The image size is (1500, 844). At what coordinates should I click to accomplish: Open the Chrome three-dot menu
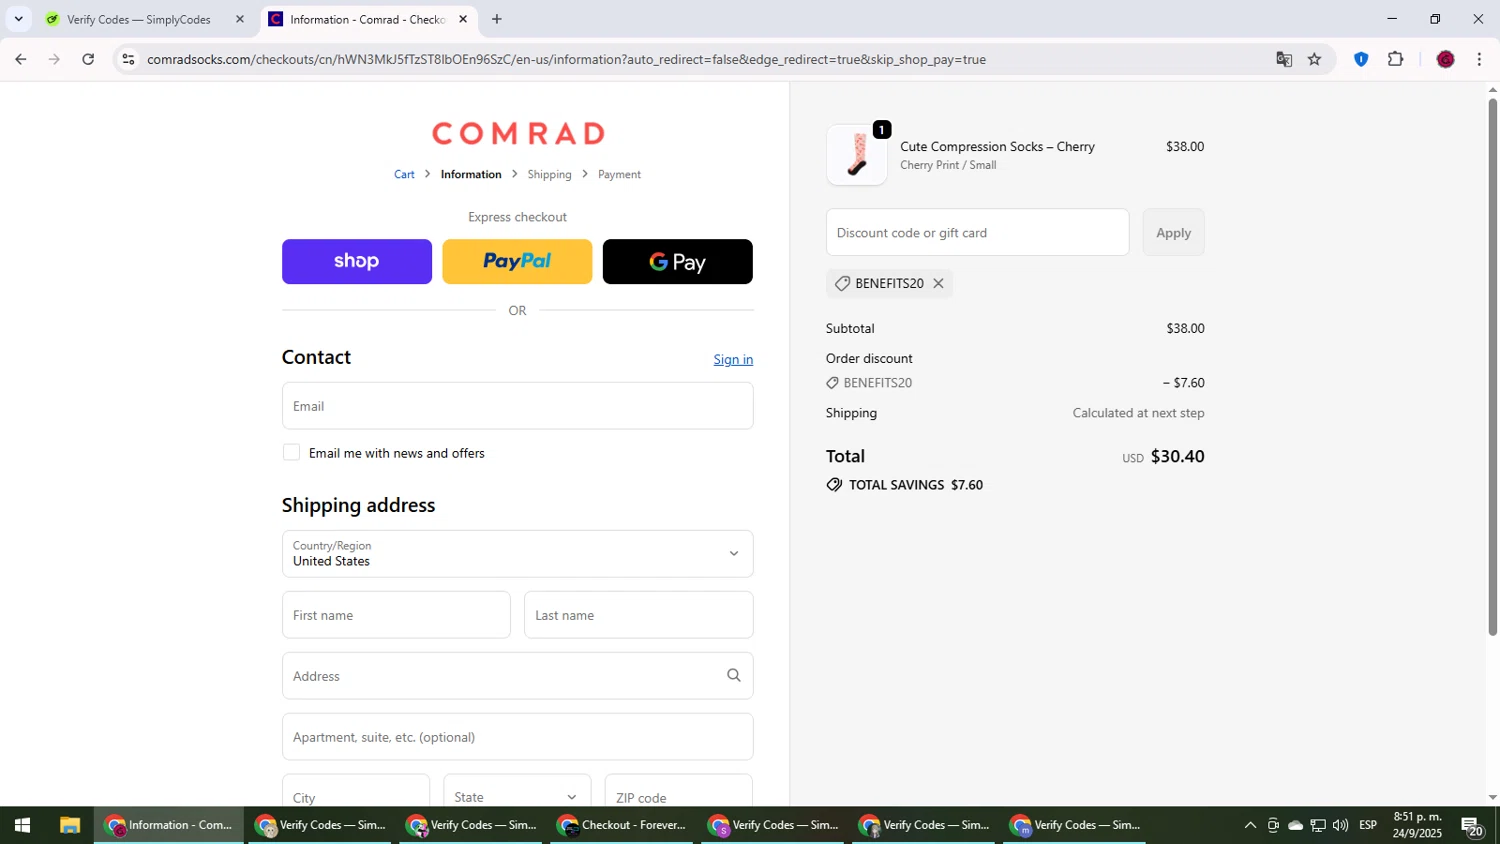(1480, 60)
